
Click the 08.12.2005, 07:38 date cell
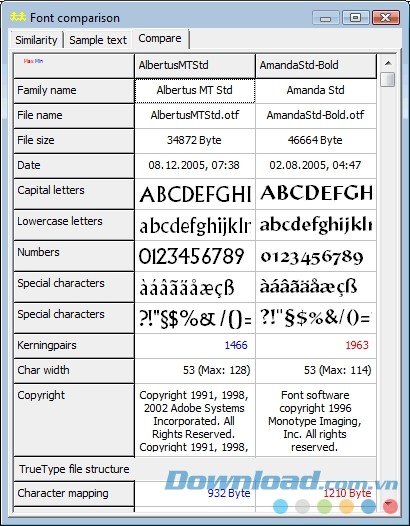pyautogui.click(x=195, y=166)
